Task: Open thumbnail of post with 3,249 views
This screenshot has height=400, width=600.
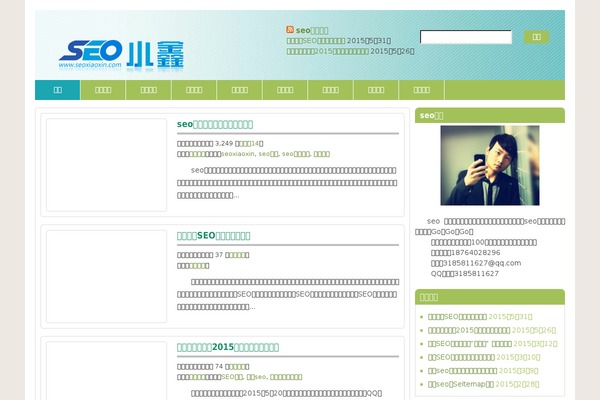Action: pos(106,165)
